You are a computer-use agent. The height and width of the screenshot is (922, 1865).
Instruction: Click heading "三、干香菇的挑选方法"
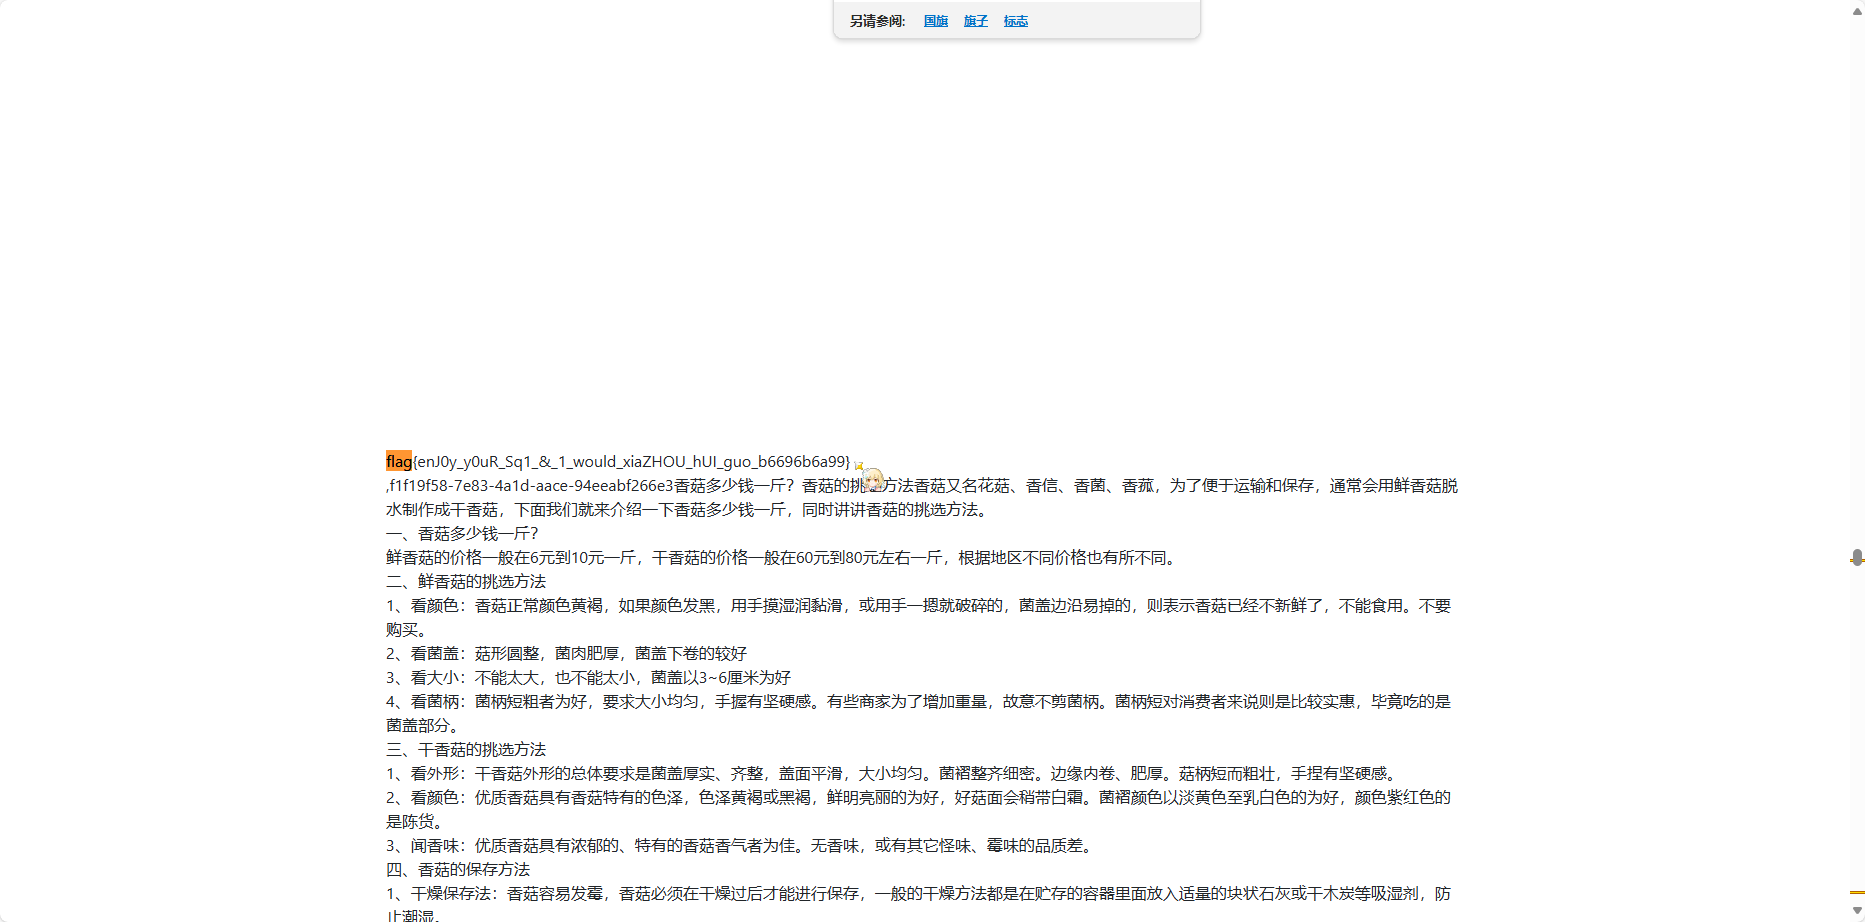tap(466, 749)
